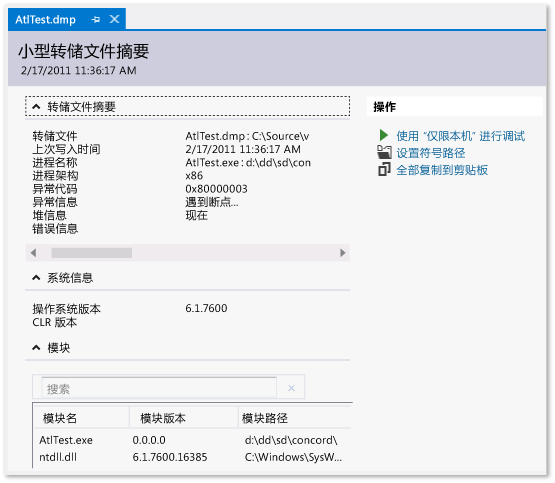Click left arrow of horizontal scrollbar

pos(34,253)
